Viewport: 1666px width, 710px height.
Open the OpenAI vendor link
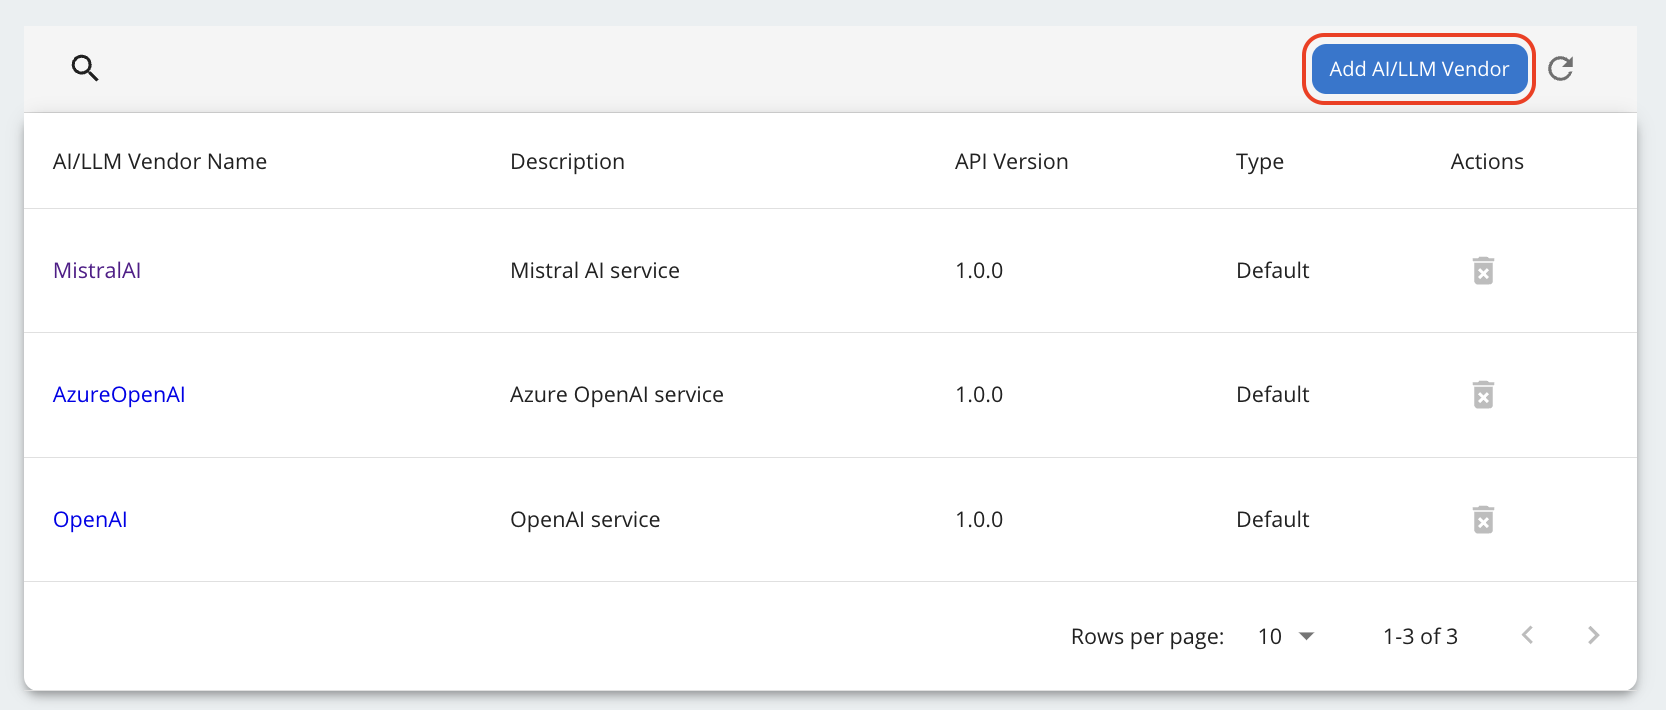click(90, 519)
